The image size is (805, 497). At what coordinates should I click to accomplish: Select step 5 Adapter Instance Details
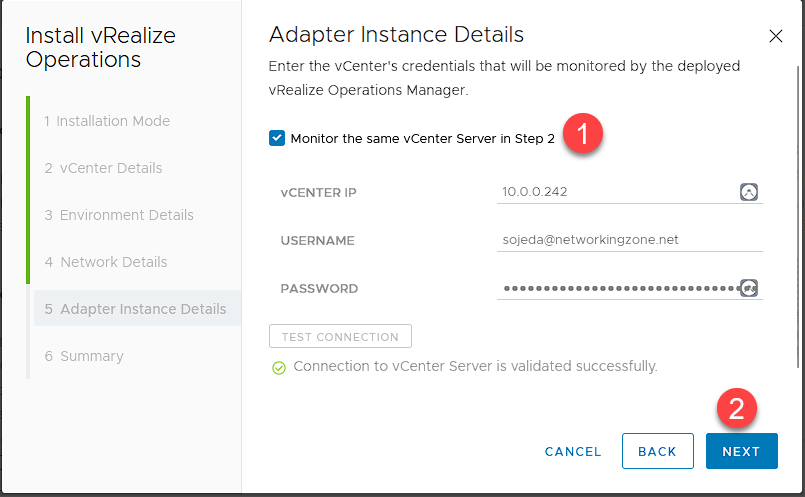[x=135, y=309]
